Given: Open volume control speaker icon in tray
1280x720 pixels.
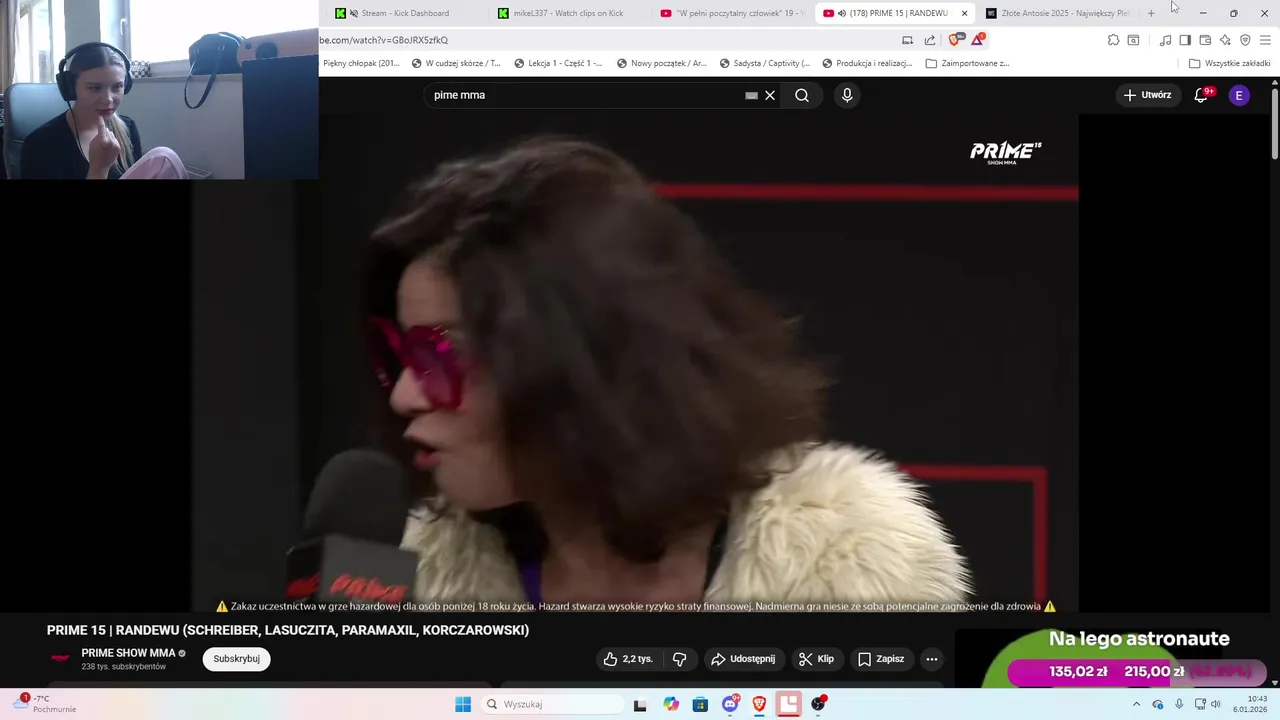Looking at the screenshot, I should pyautogui.click(x=1217, y=704).
